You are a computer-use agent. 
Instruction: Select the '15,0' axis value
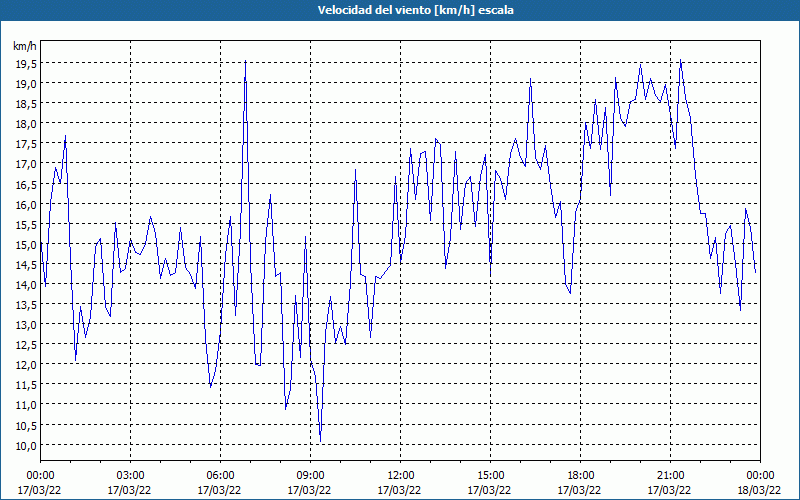point(25,244)
